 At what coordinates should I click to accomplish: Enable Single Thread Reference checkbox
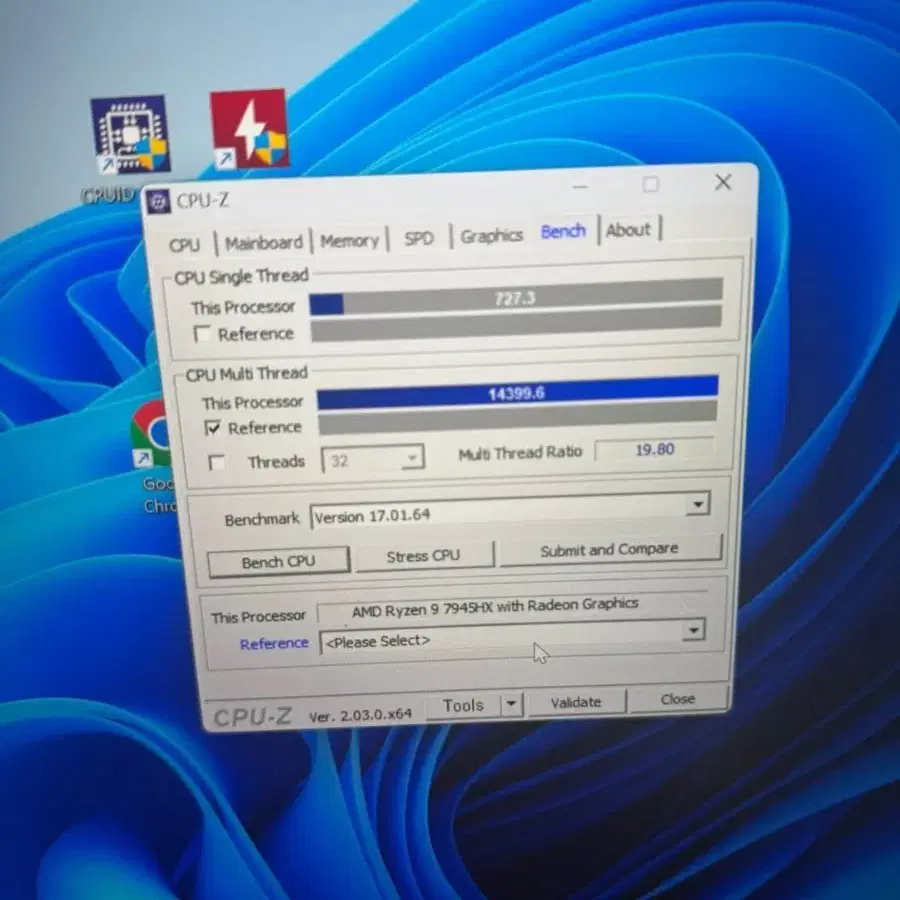click(203, 334)
